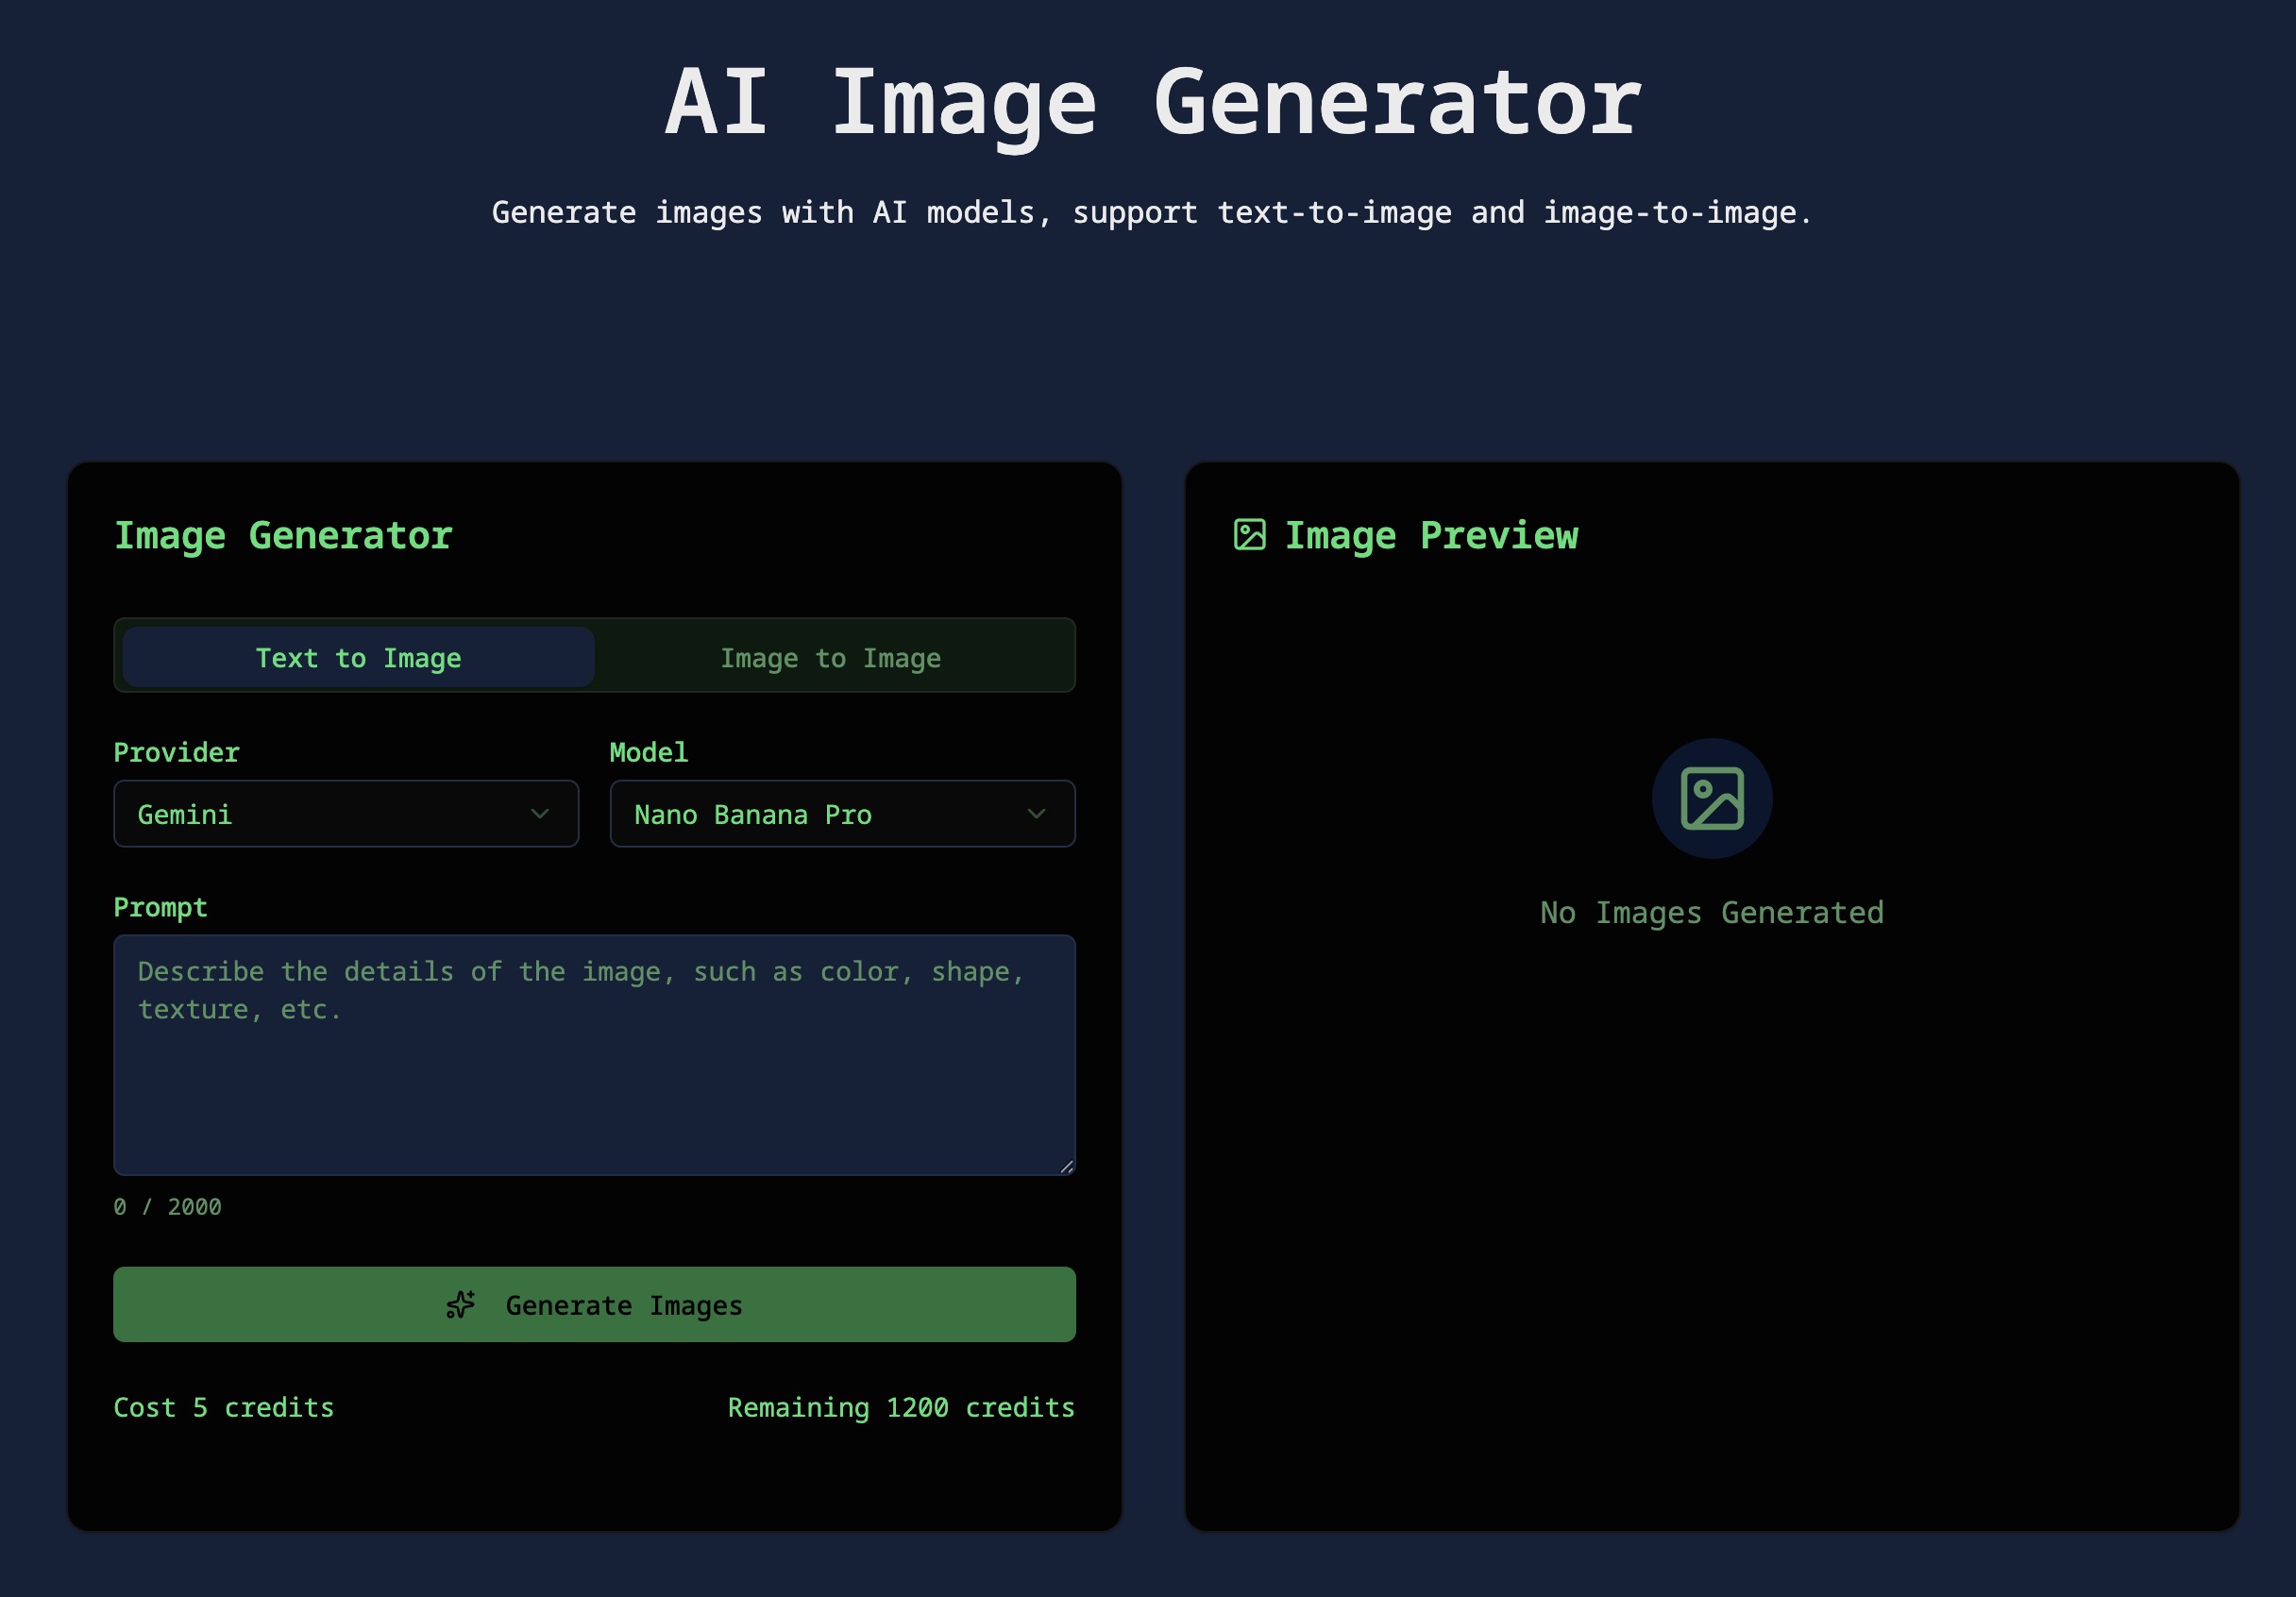Click the chevron on the Provider dropdown

click(541, 814)
